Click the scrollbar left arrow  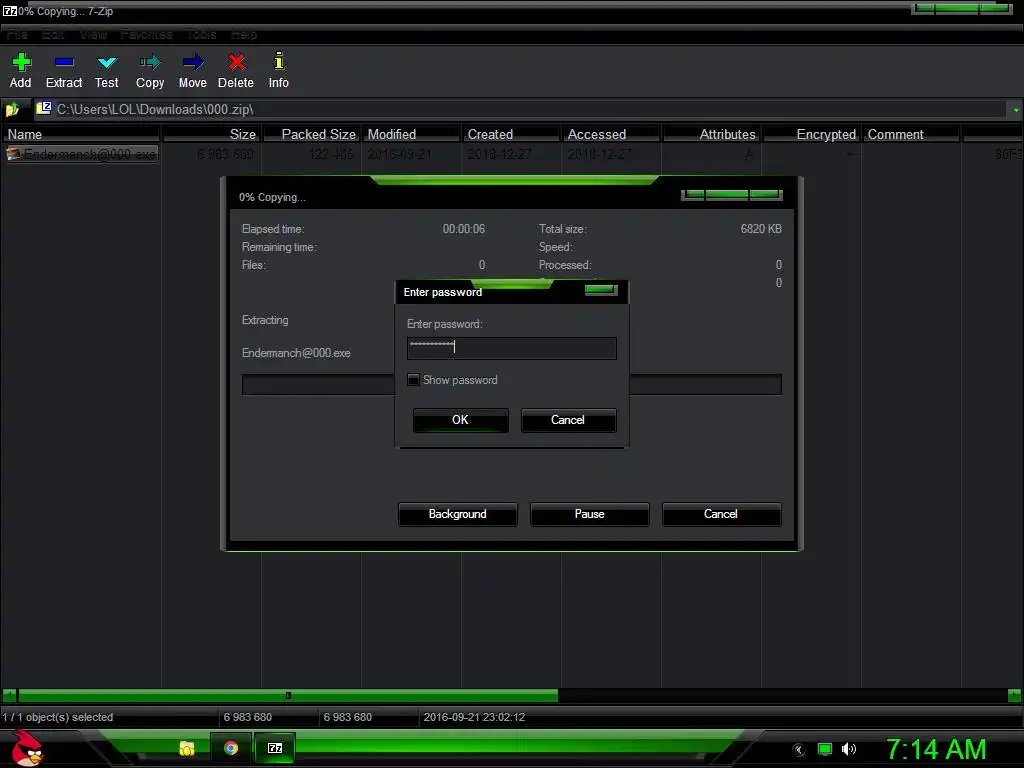pyautogui.click(x=9, y=696)
